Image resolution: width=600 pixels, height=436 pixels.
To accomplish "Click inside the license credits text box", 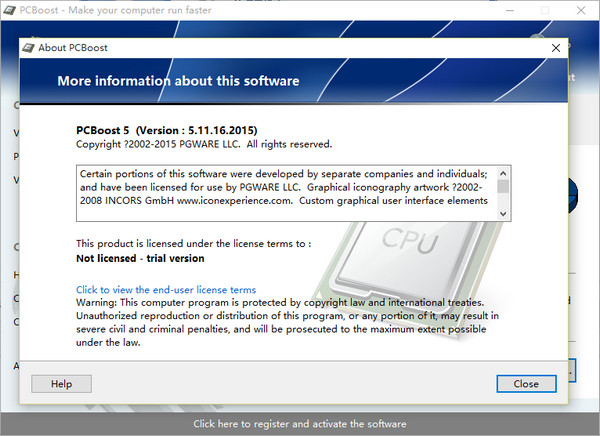I will click(287, 193).
